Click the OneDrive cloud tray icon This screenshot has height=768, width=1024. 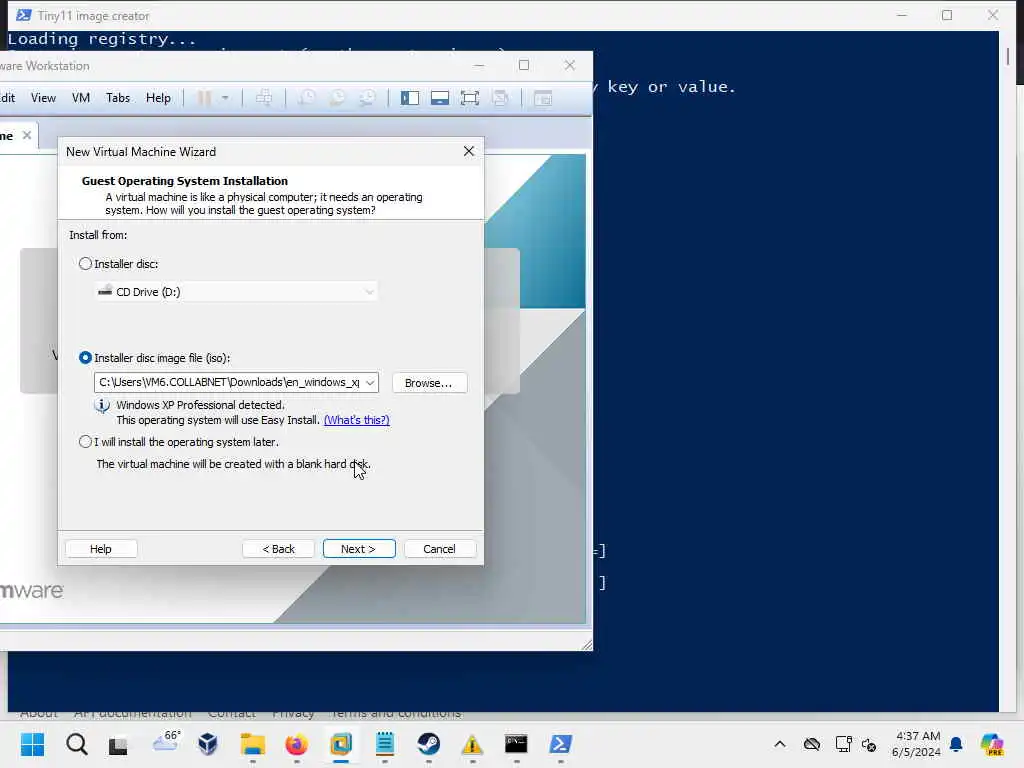point(812,744)
